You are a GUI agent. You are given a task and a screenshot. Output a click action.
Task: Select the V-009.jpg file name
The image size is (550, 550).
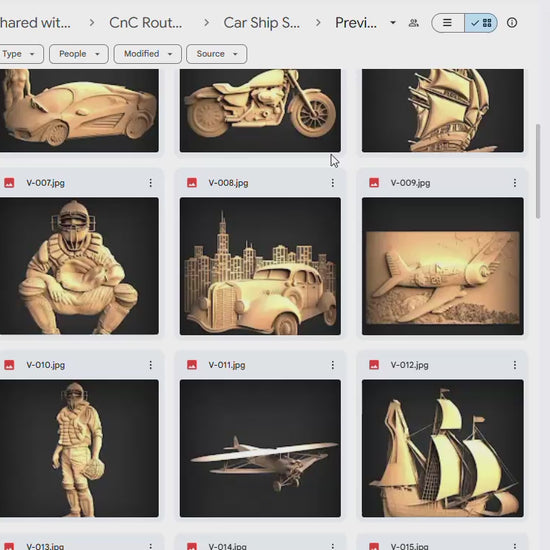pyautogui.click(x=410, y=183)
